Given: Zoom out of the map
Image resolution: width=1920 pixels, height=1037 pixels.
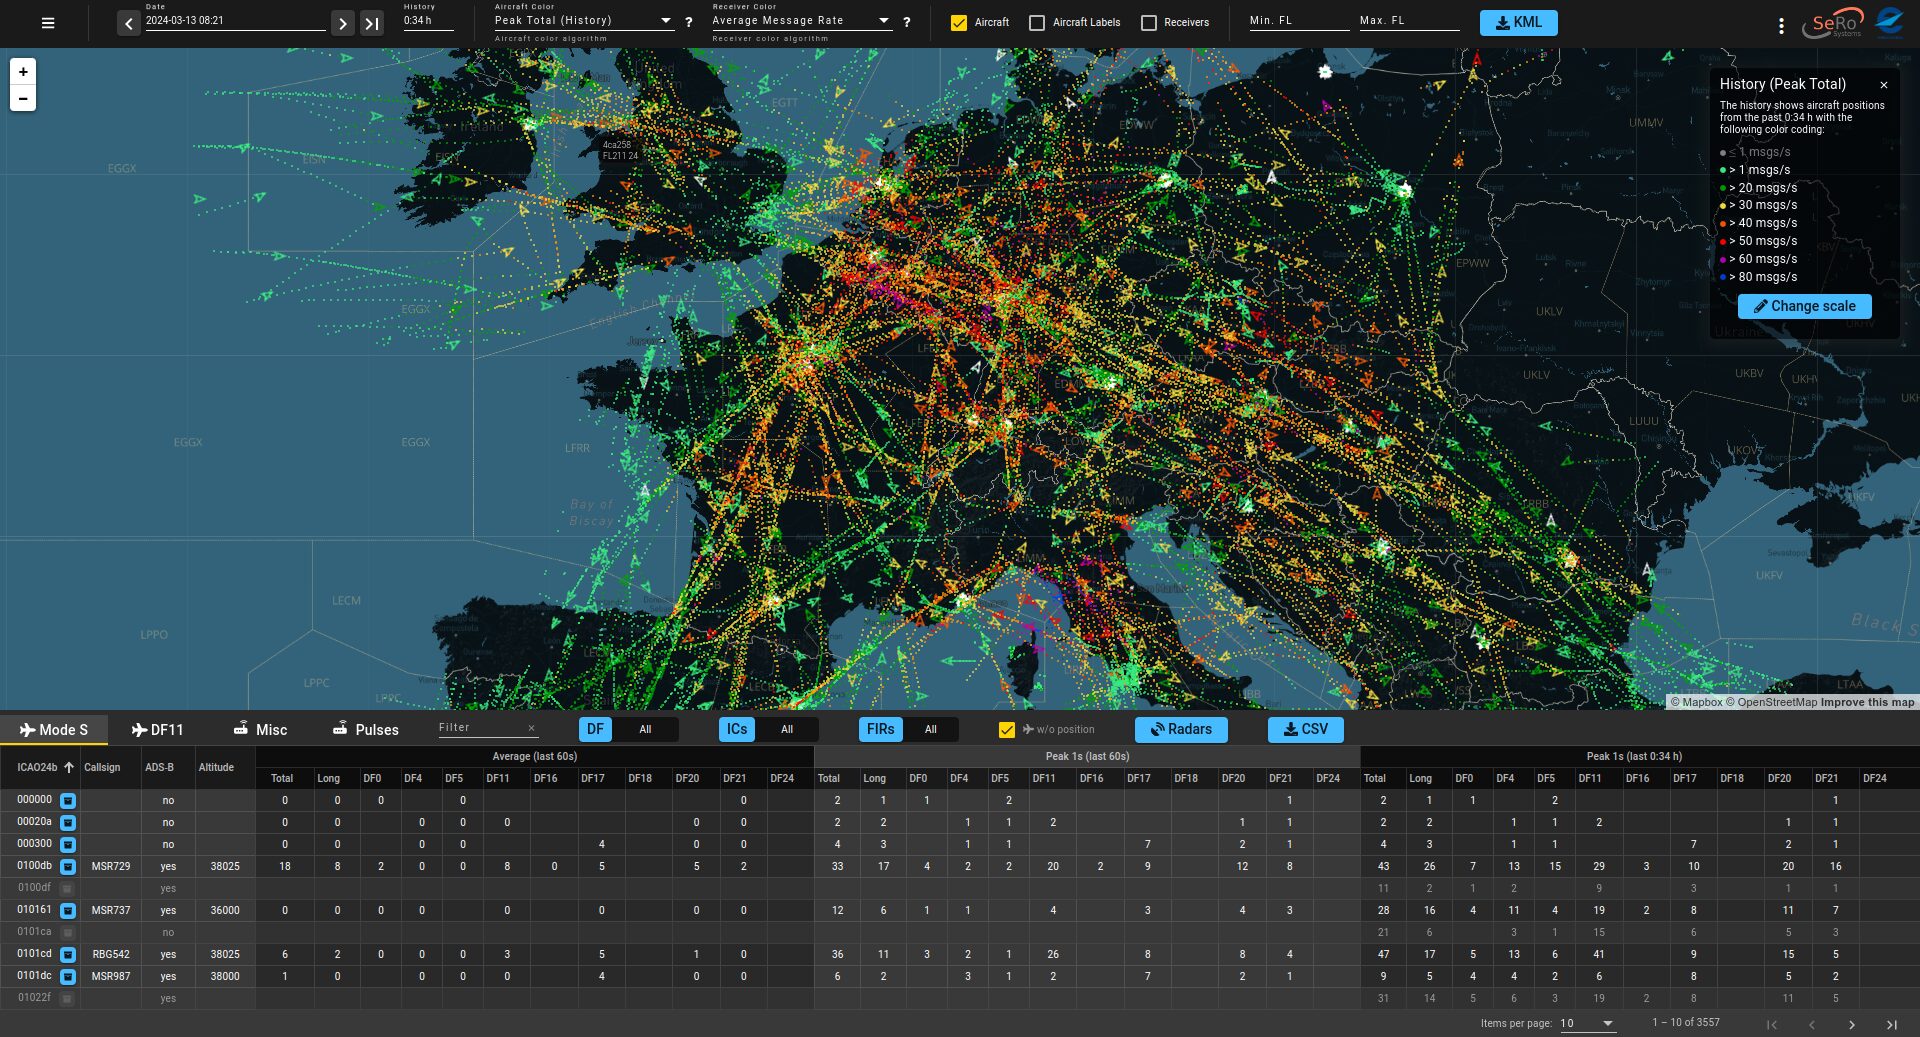Looking at the screenshot, I should pyautogui.click(x=23, y=98).
